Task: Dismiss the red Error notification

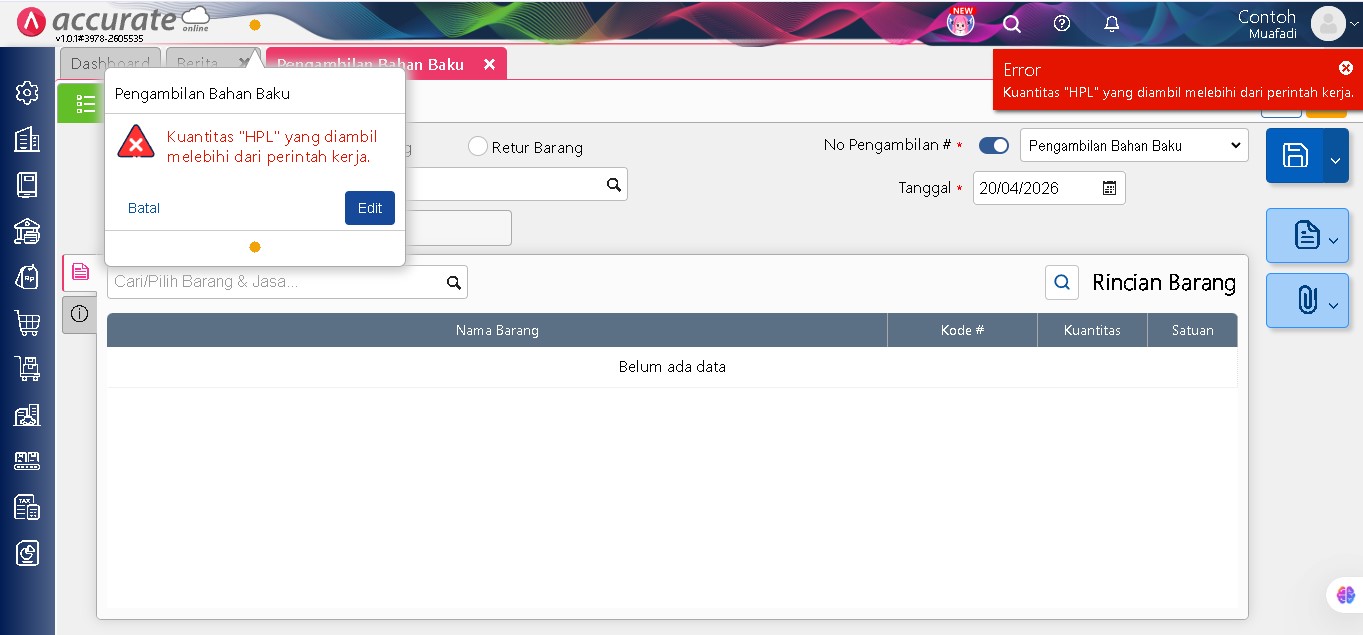Action: pos(1345,68)
